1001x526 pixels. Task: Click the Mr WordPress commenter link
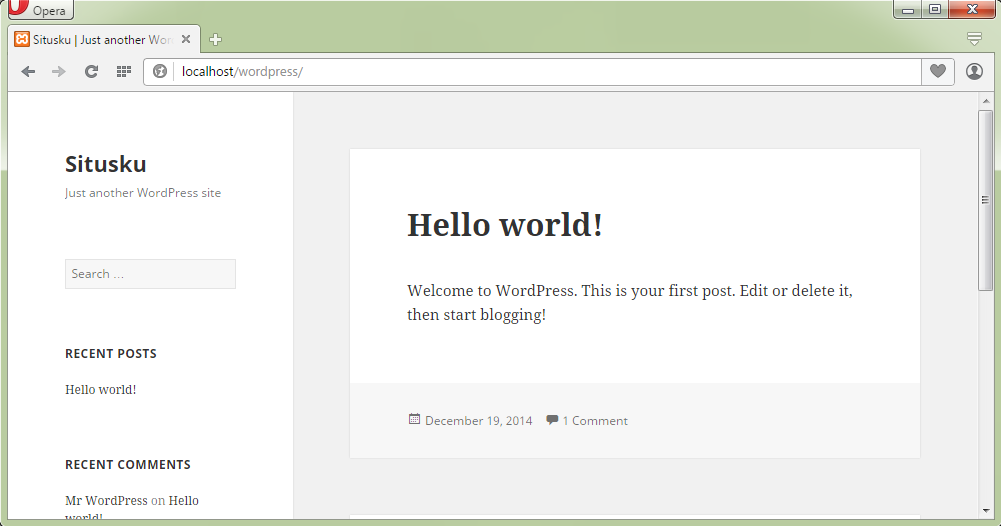[106, 501]
